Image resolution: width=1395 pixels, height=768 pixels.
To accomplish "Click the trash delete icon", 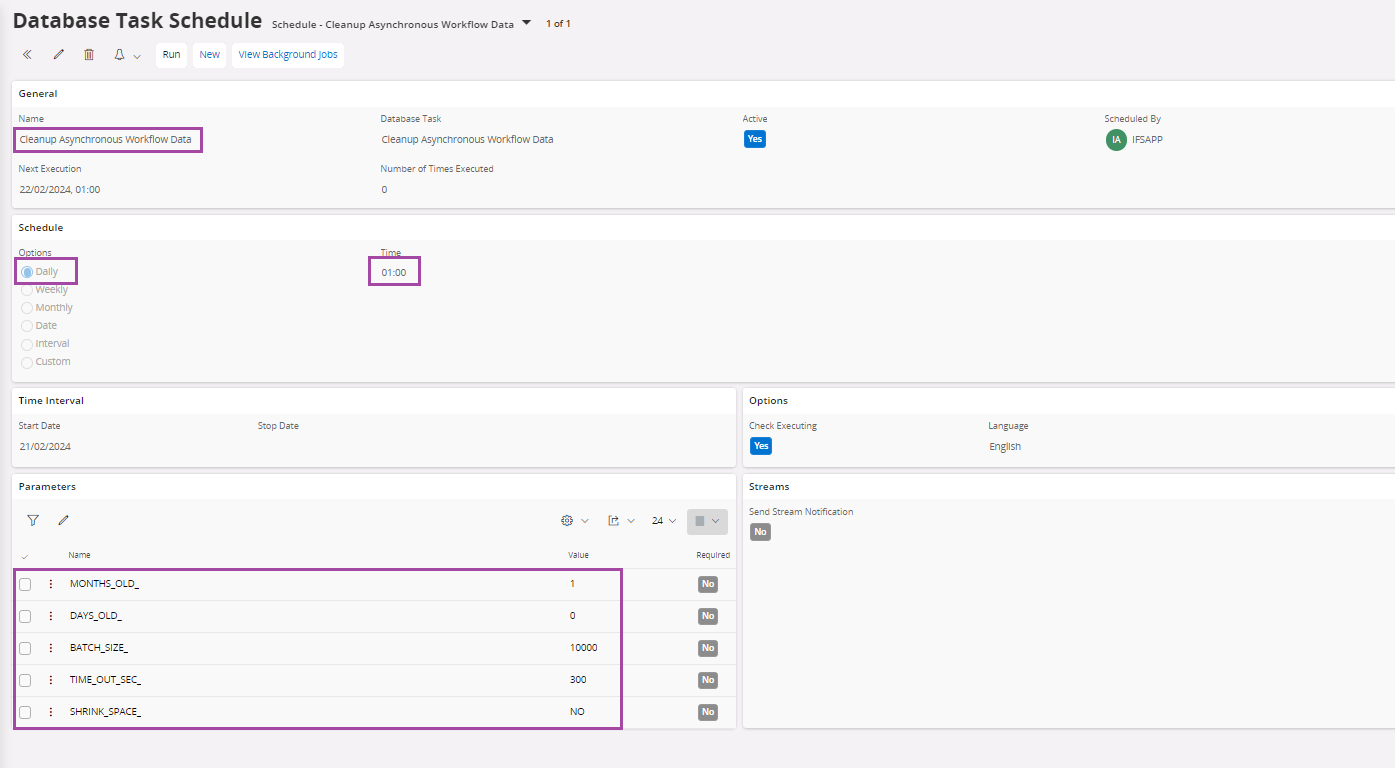I will [x=89, y=55].
